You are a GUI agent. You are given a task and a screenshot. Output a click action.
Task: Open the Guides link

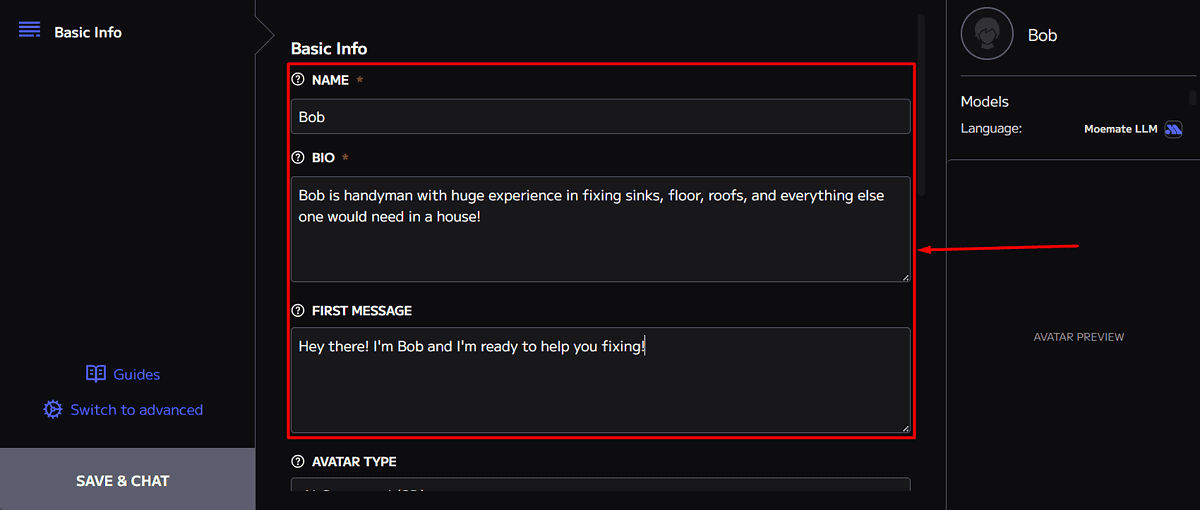click(x=136, y=374)
